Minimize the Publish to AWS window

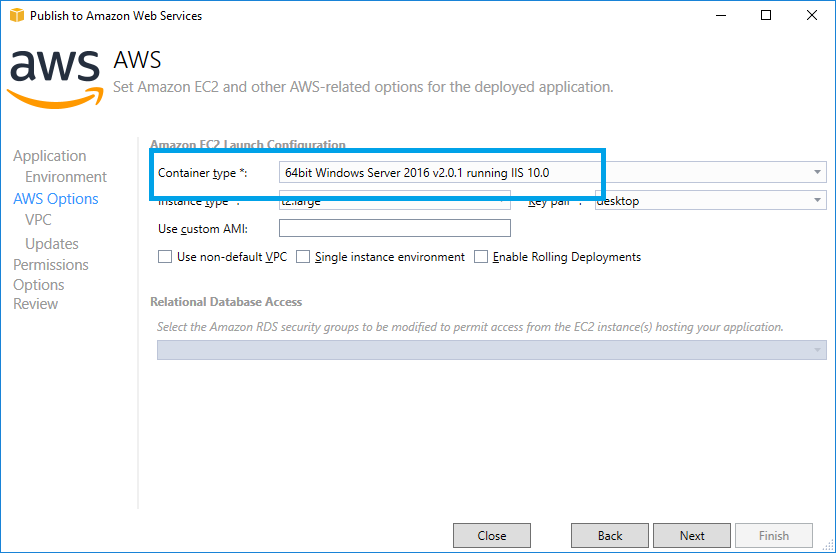pos(721,15)
